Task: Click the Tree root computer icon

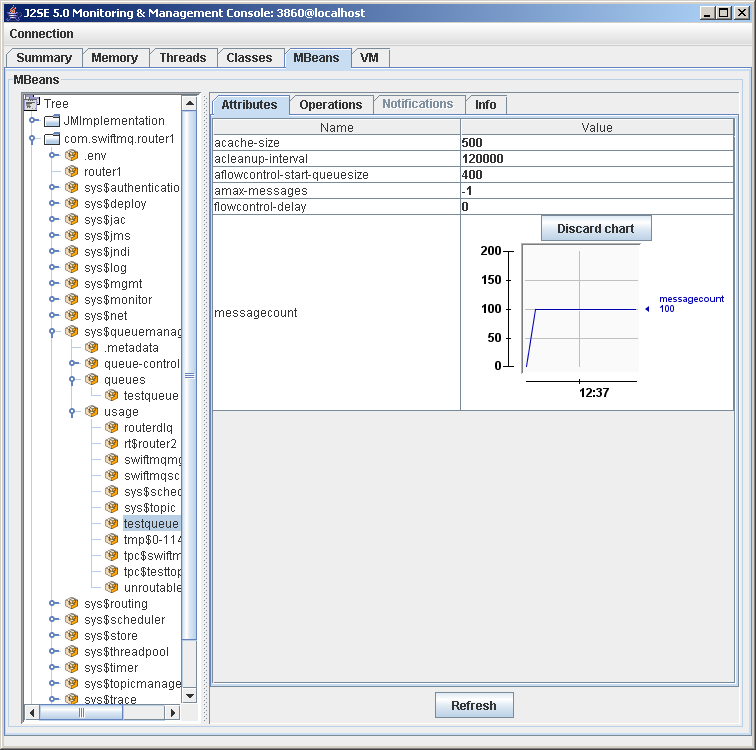Action: 32,104
